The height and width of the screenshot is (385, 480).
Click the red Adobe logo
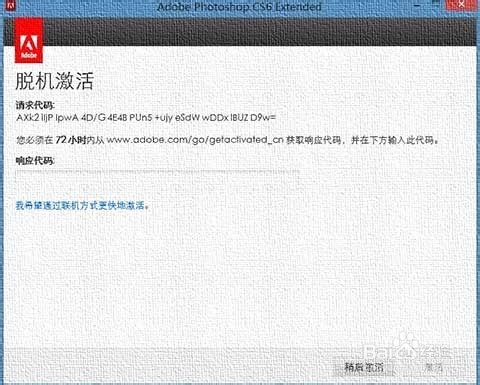pos(29,40)
